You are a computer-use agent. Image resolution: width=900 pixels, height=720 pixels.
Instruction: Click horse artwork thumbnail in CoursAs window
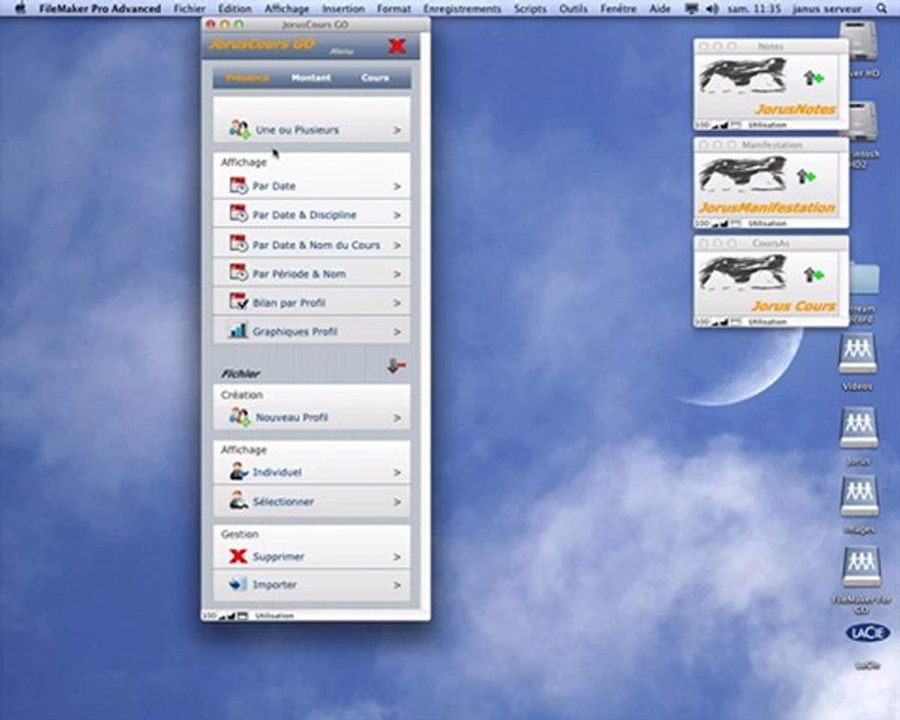[743, 273]
